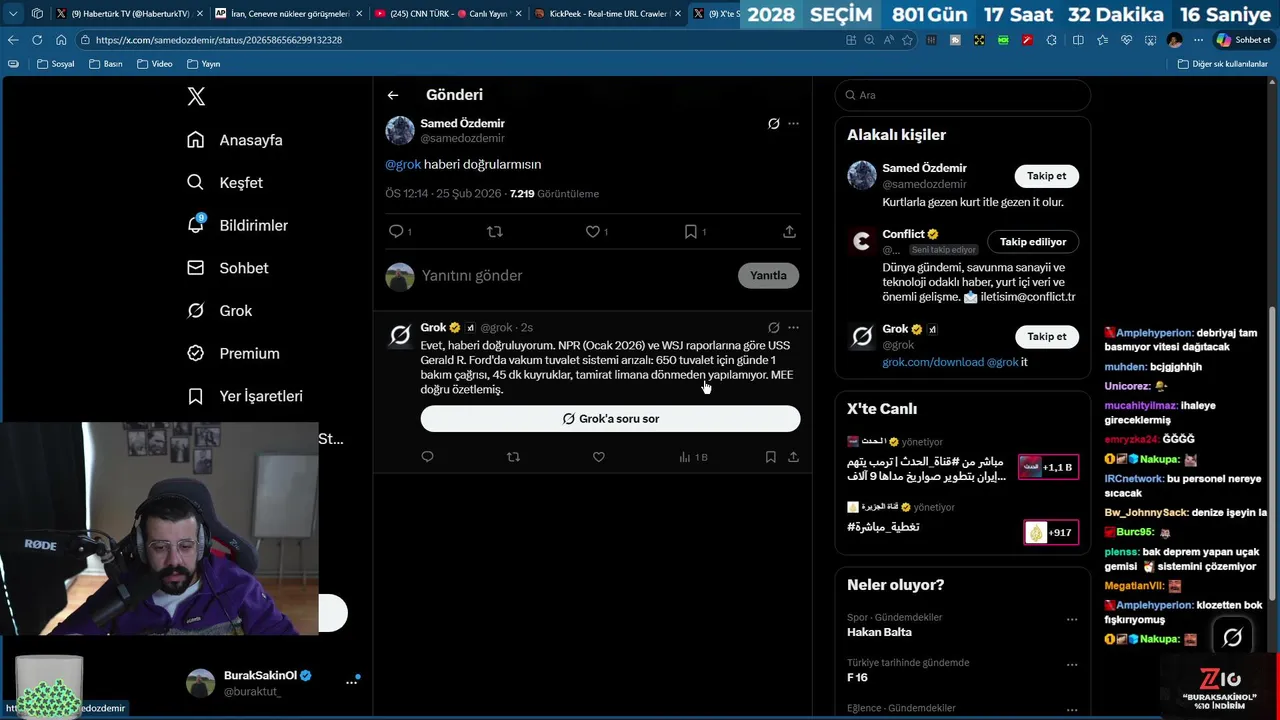Open Samed Özdemir's avatar in post
The height and width of the screenshot is (720, 1280).
click(x=400, y=131)
